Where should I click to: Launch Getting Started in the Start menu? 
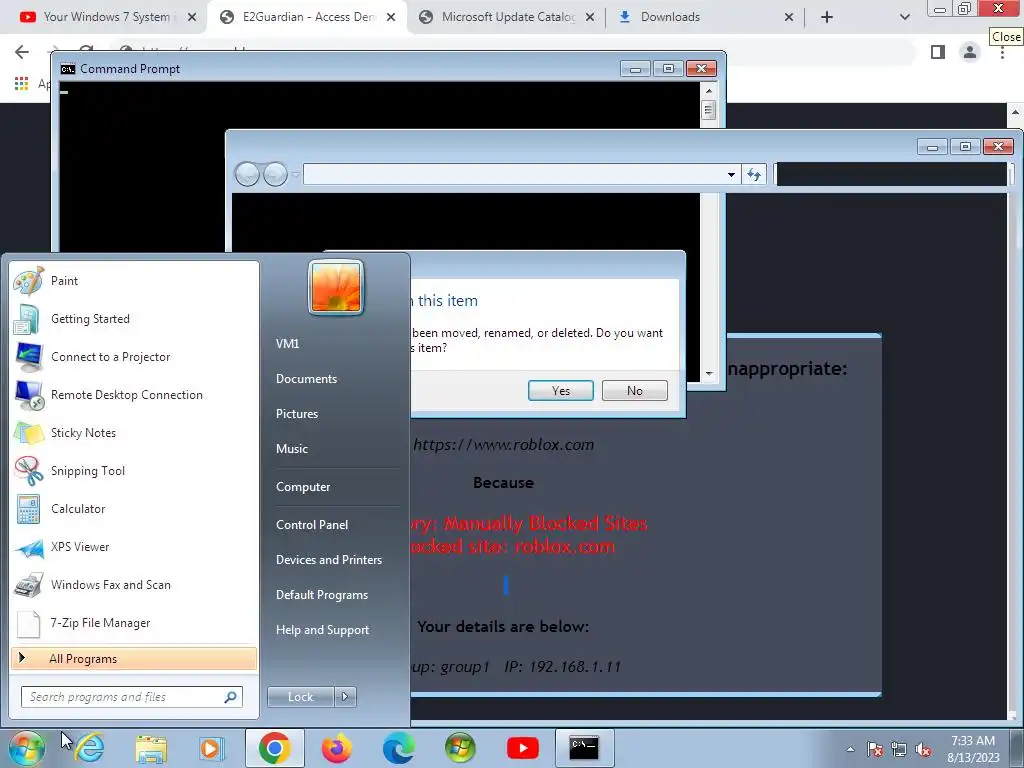tap(134, 319)
